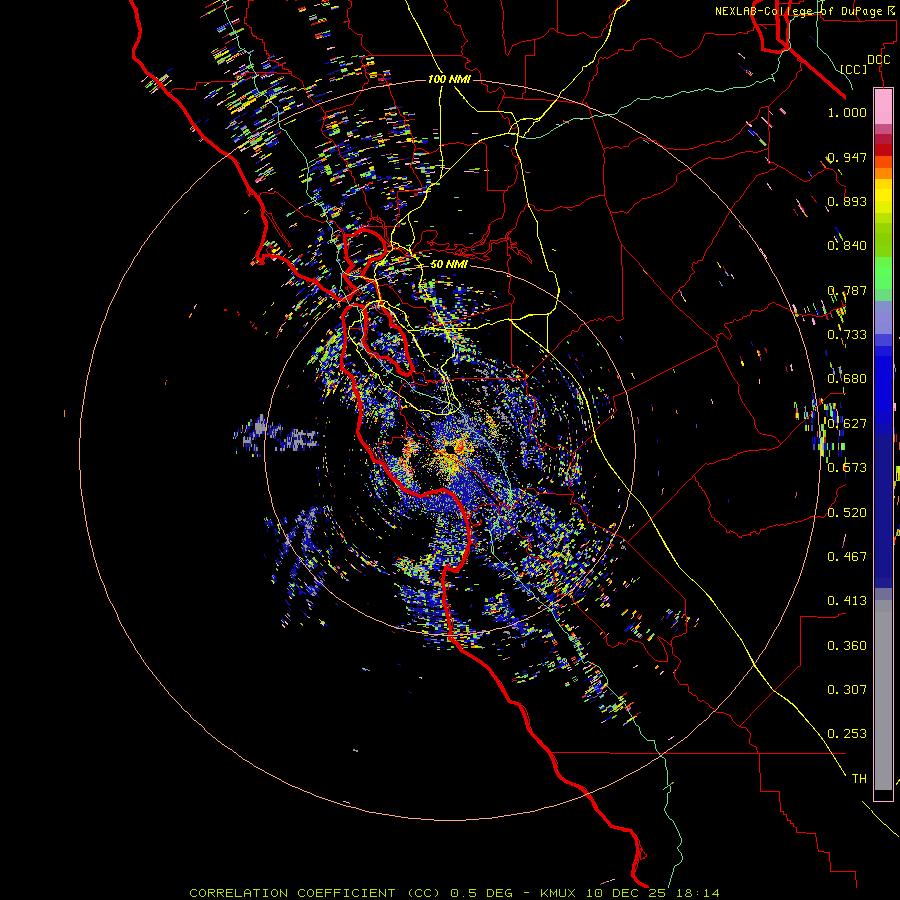The width and height of the screenshot is (900, 900).
Task: Select the 0.840 scale value
Action: 847,246
